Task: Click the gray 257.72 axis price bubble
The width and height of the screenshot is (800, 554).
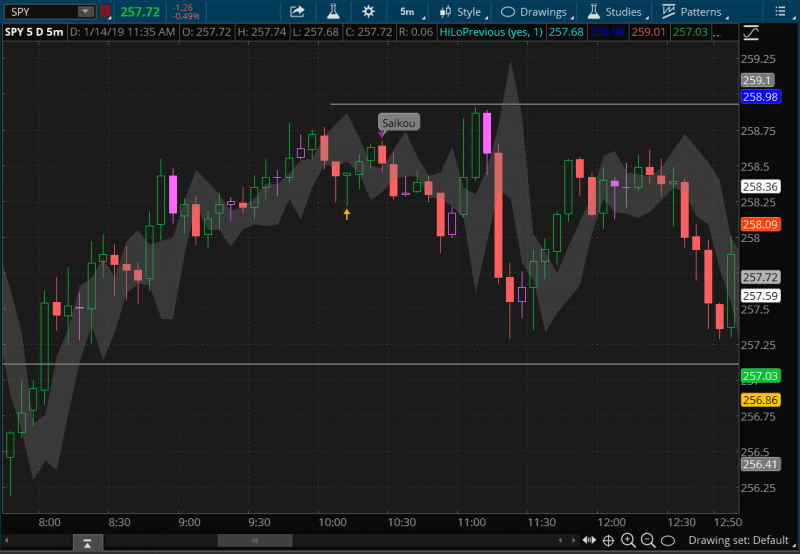Action: pos(760,277)
